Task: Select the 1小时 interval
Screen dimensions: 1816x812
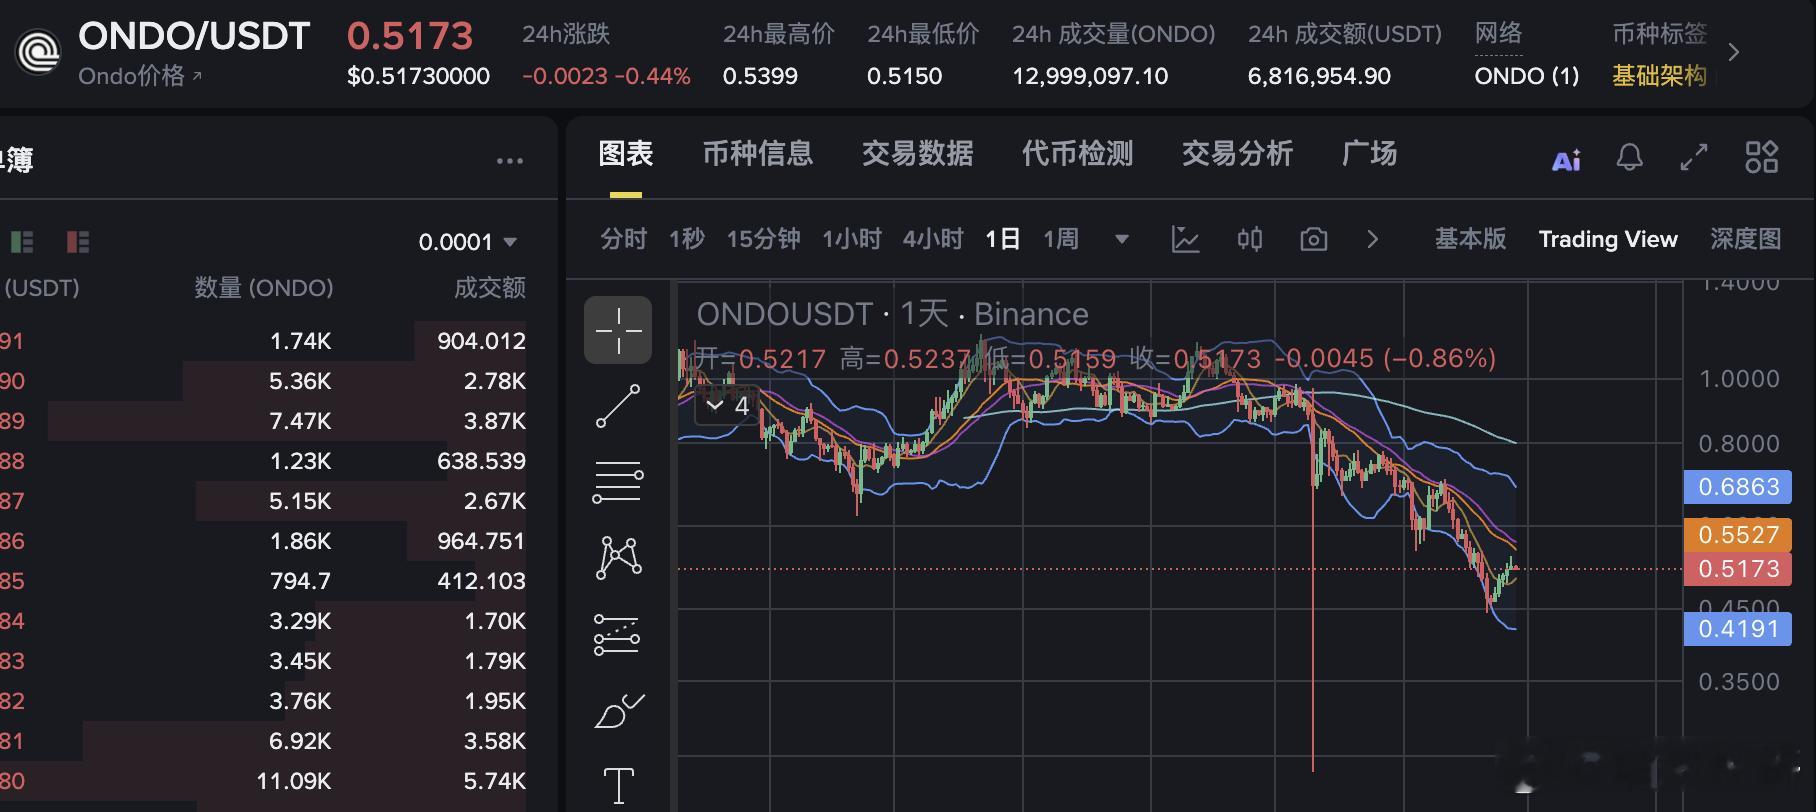Action: pos(852,239)
